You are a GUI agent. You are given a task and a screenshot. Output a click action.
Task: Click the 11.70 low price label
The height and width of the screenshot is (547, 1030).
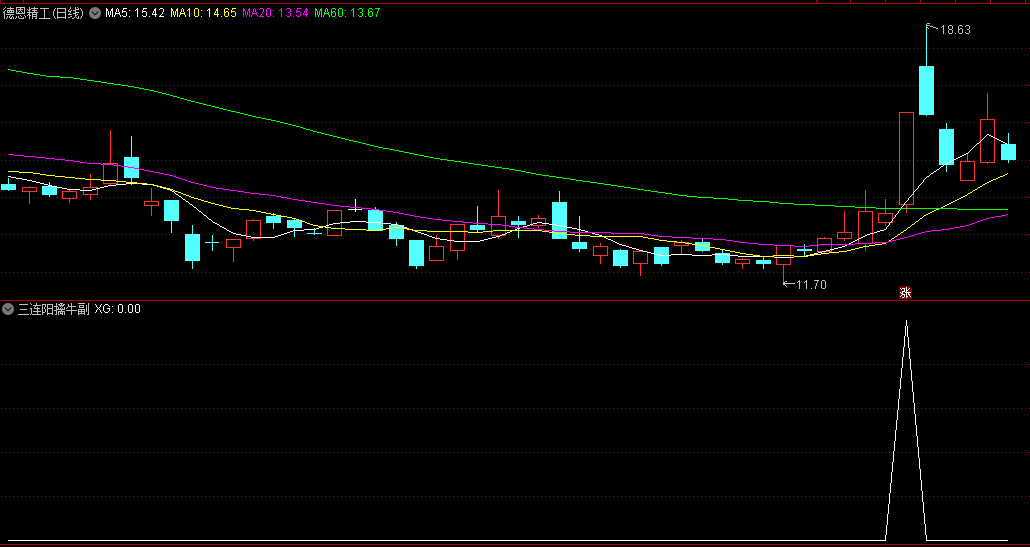(811, 284)
